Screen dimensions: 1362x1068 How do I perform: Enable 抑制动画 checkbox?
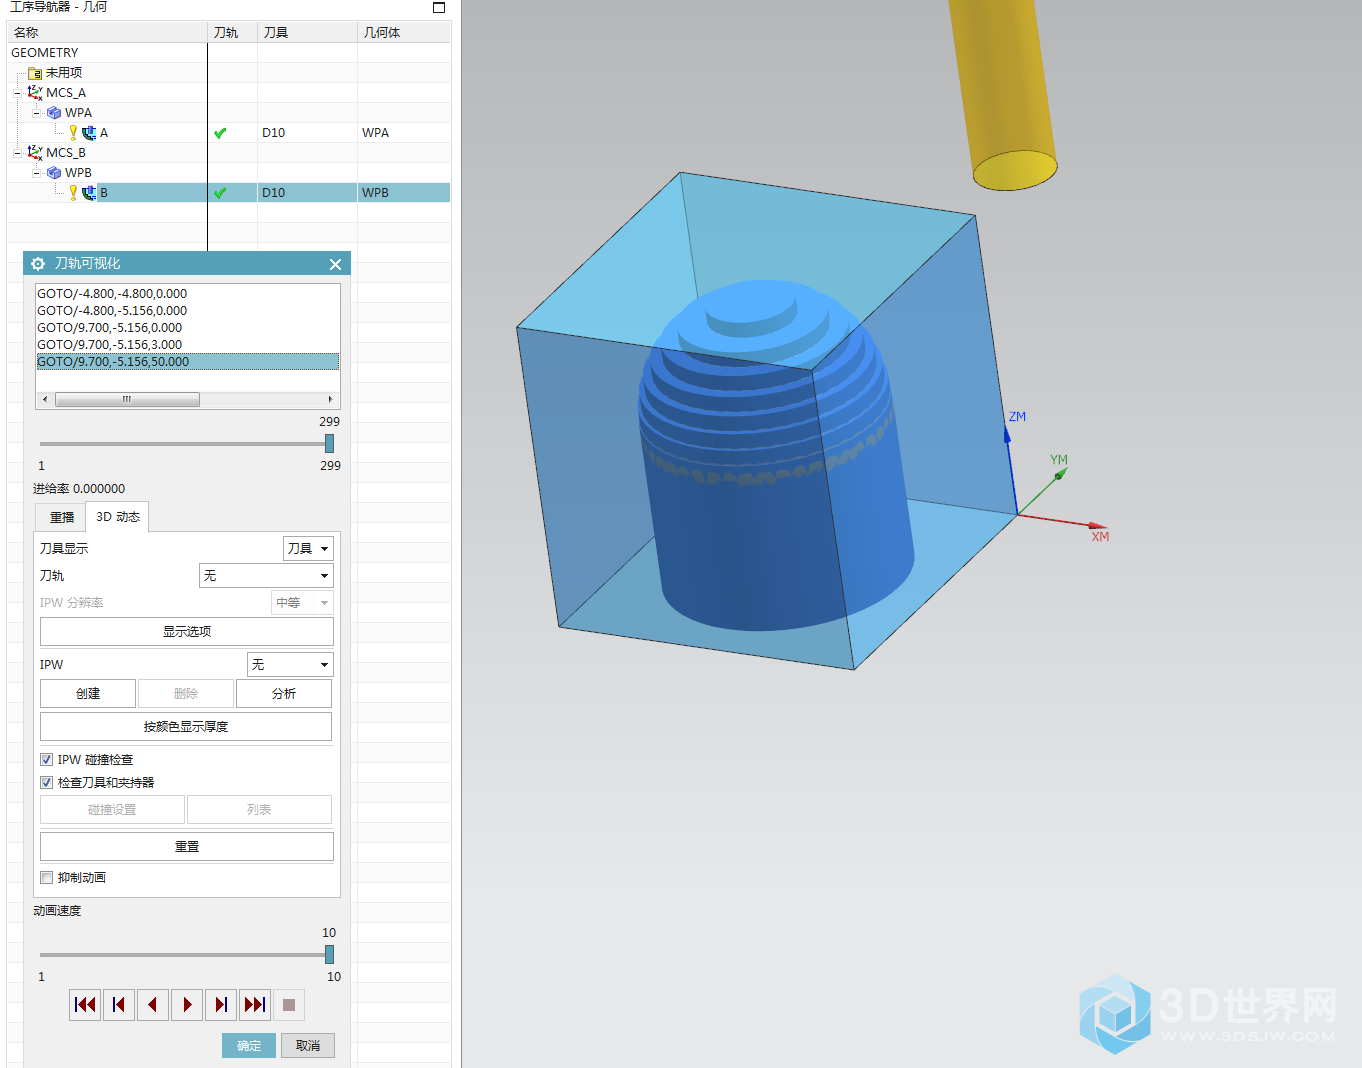46,878
